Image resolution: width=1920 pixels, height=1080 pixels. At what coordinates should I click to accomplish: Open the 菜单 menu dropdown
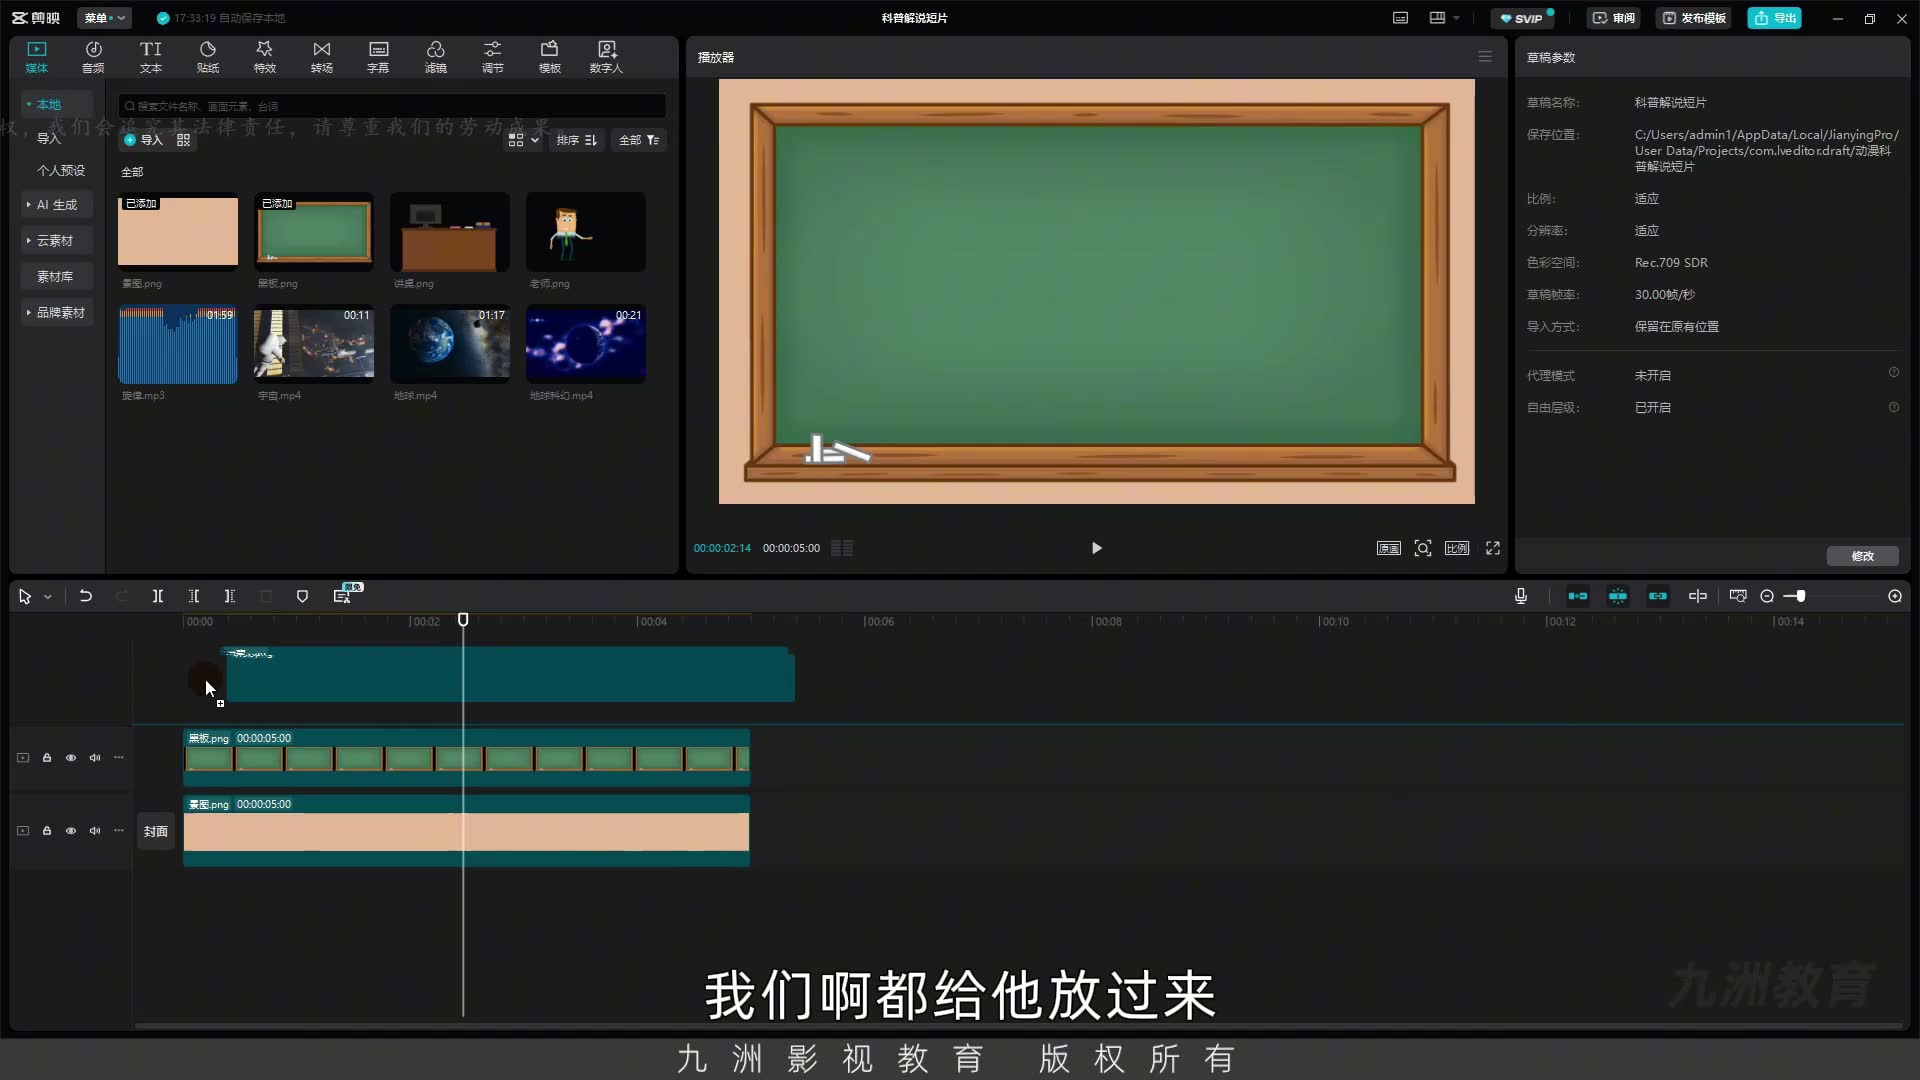pyautogui.click(x=105, y=18)
